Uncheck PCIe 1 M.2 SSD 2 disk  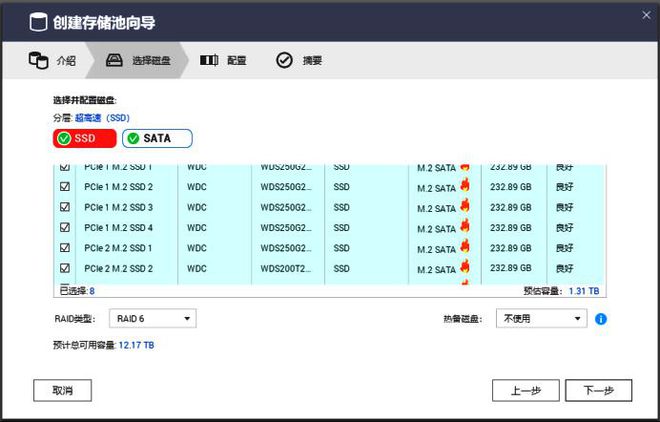click(65, 186)
